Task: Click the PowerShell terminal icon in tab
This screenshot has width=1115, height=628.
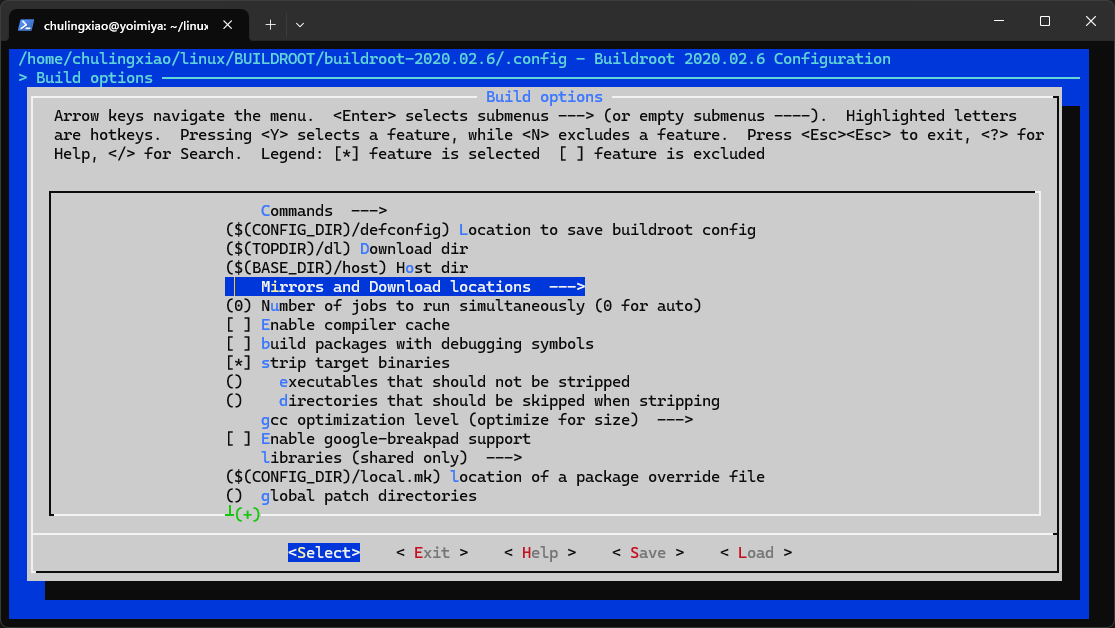Action: (26, 25)
